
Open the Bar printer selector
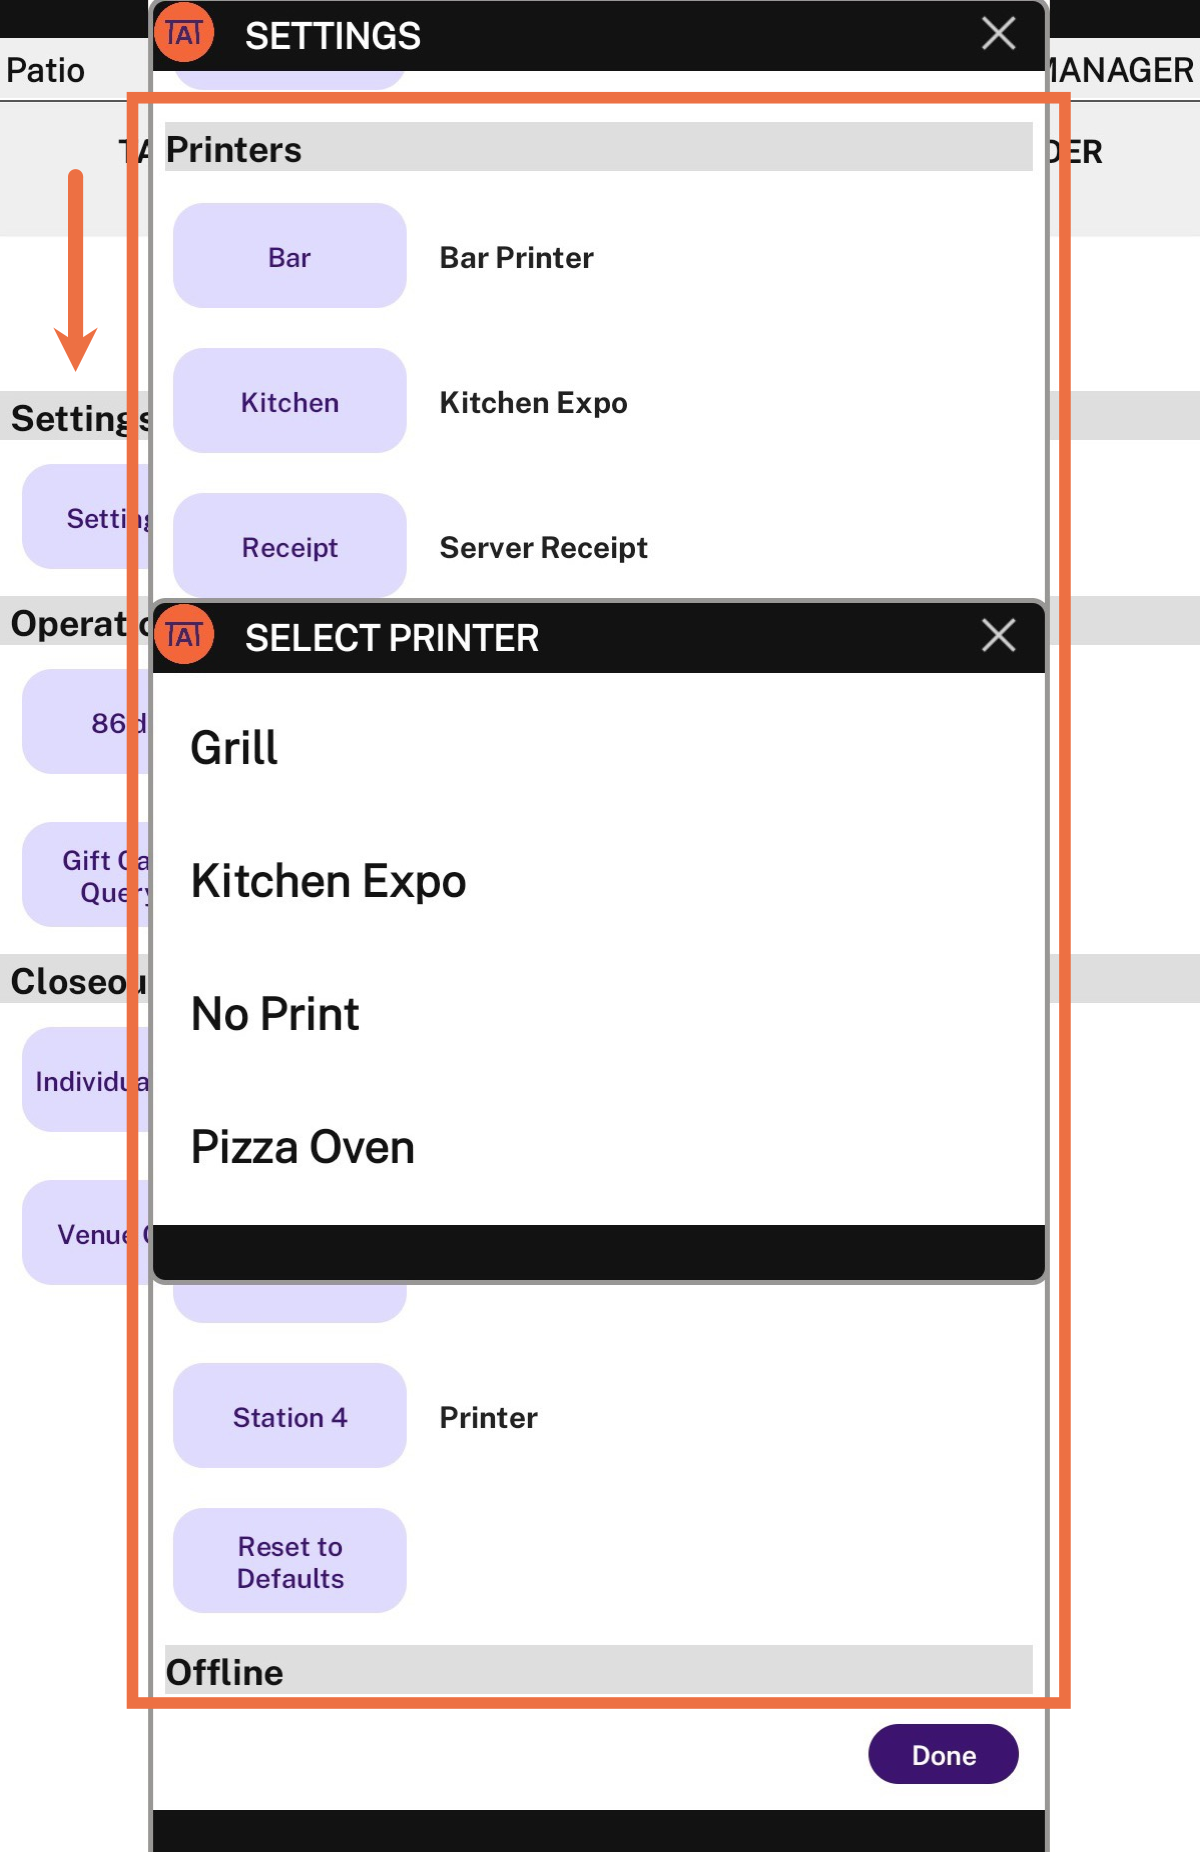(x=290, y=257)
